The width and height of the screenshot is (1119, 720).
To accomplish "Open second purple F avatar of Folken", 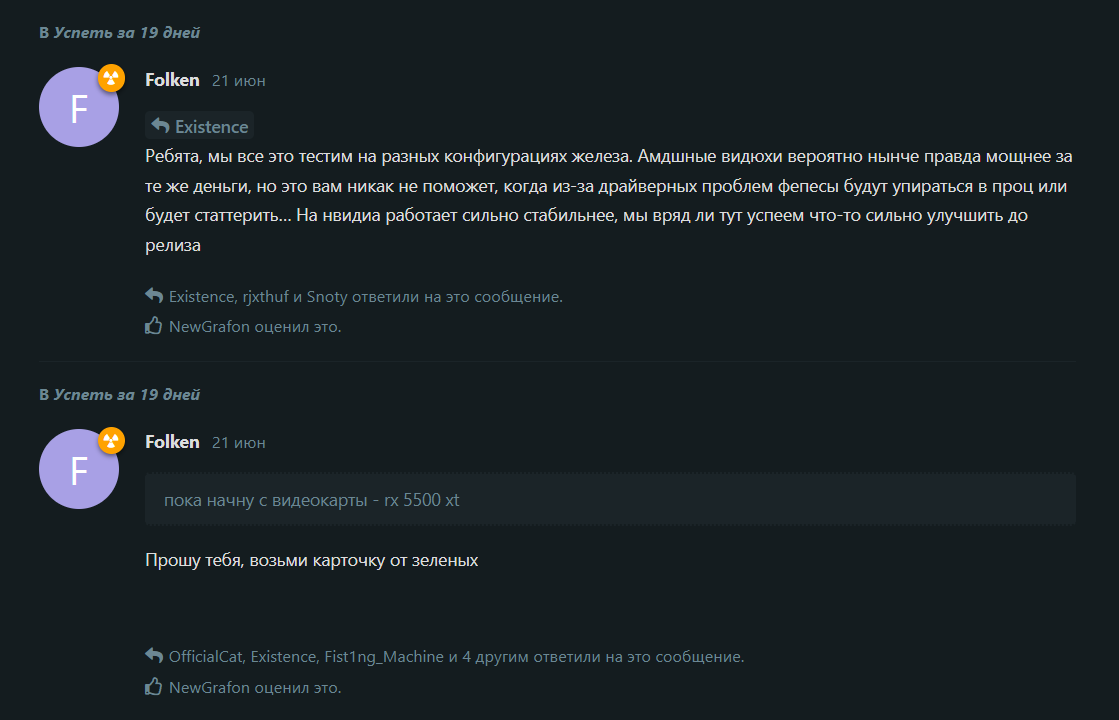I will (79, 469).
